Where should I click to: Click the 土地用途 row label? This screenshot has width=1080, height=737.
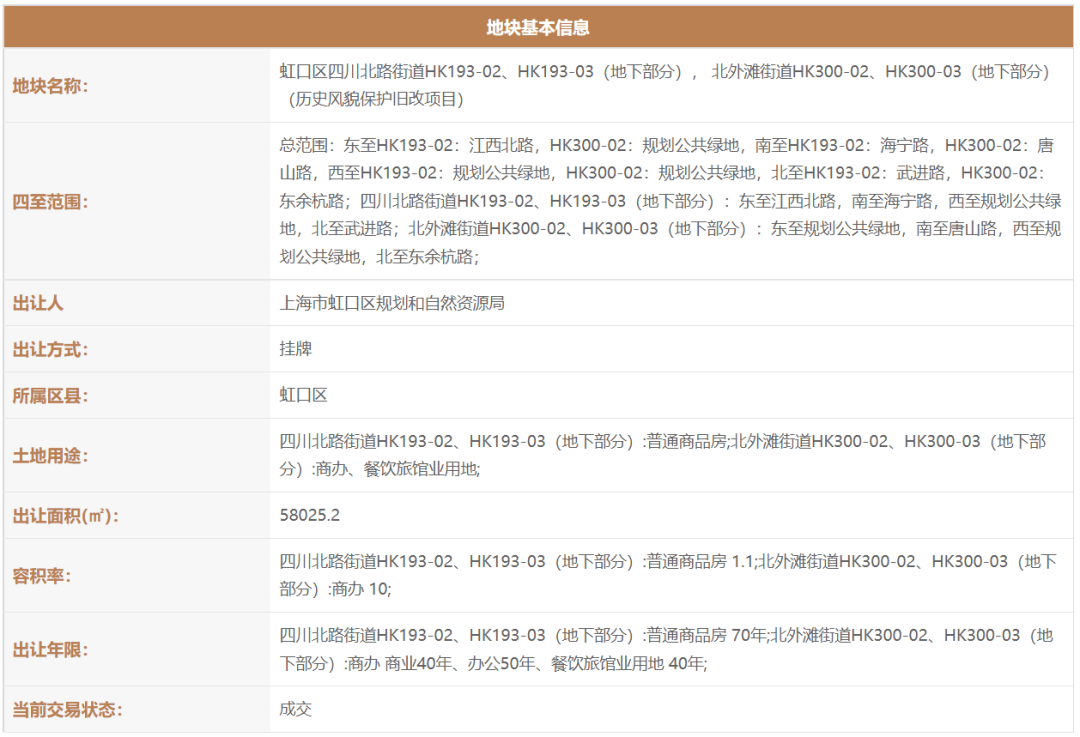tap(51, 456)
